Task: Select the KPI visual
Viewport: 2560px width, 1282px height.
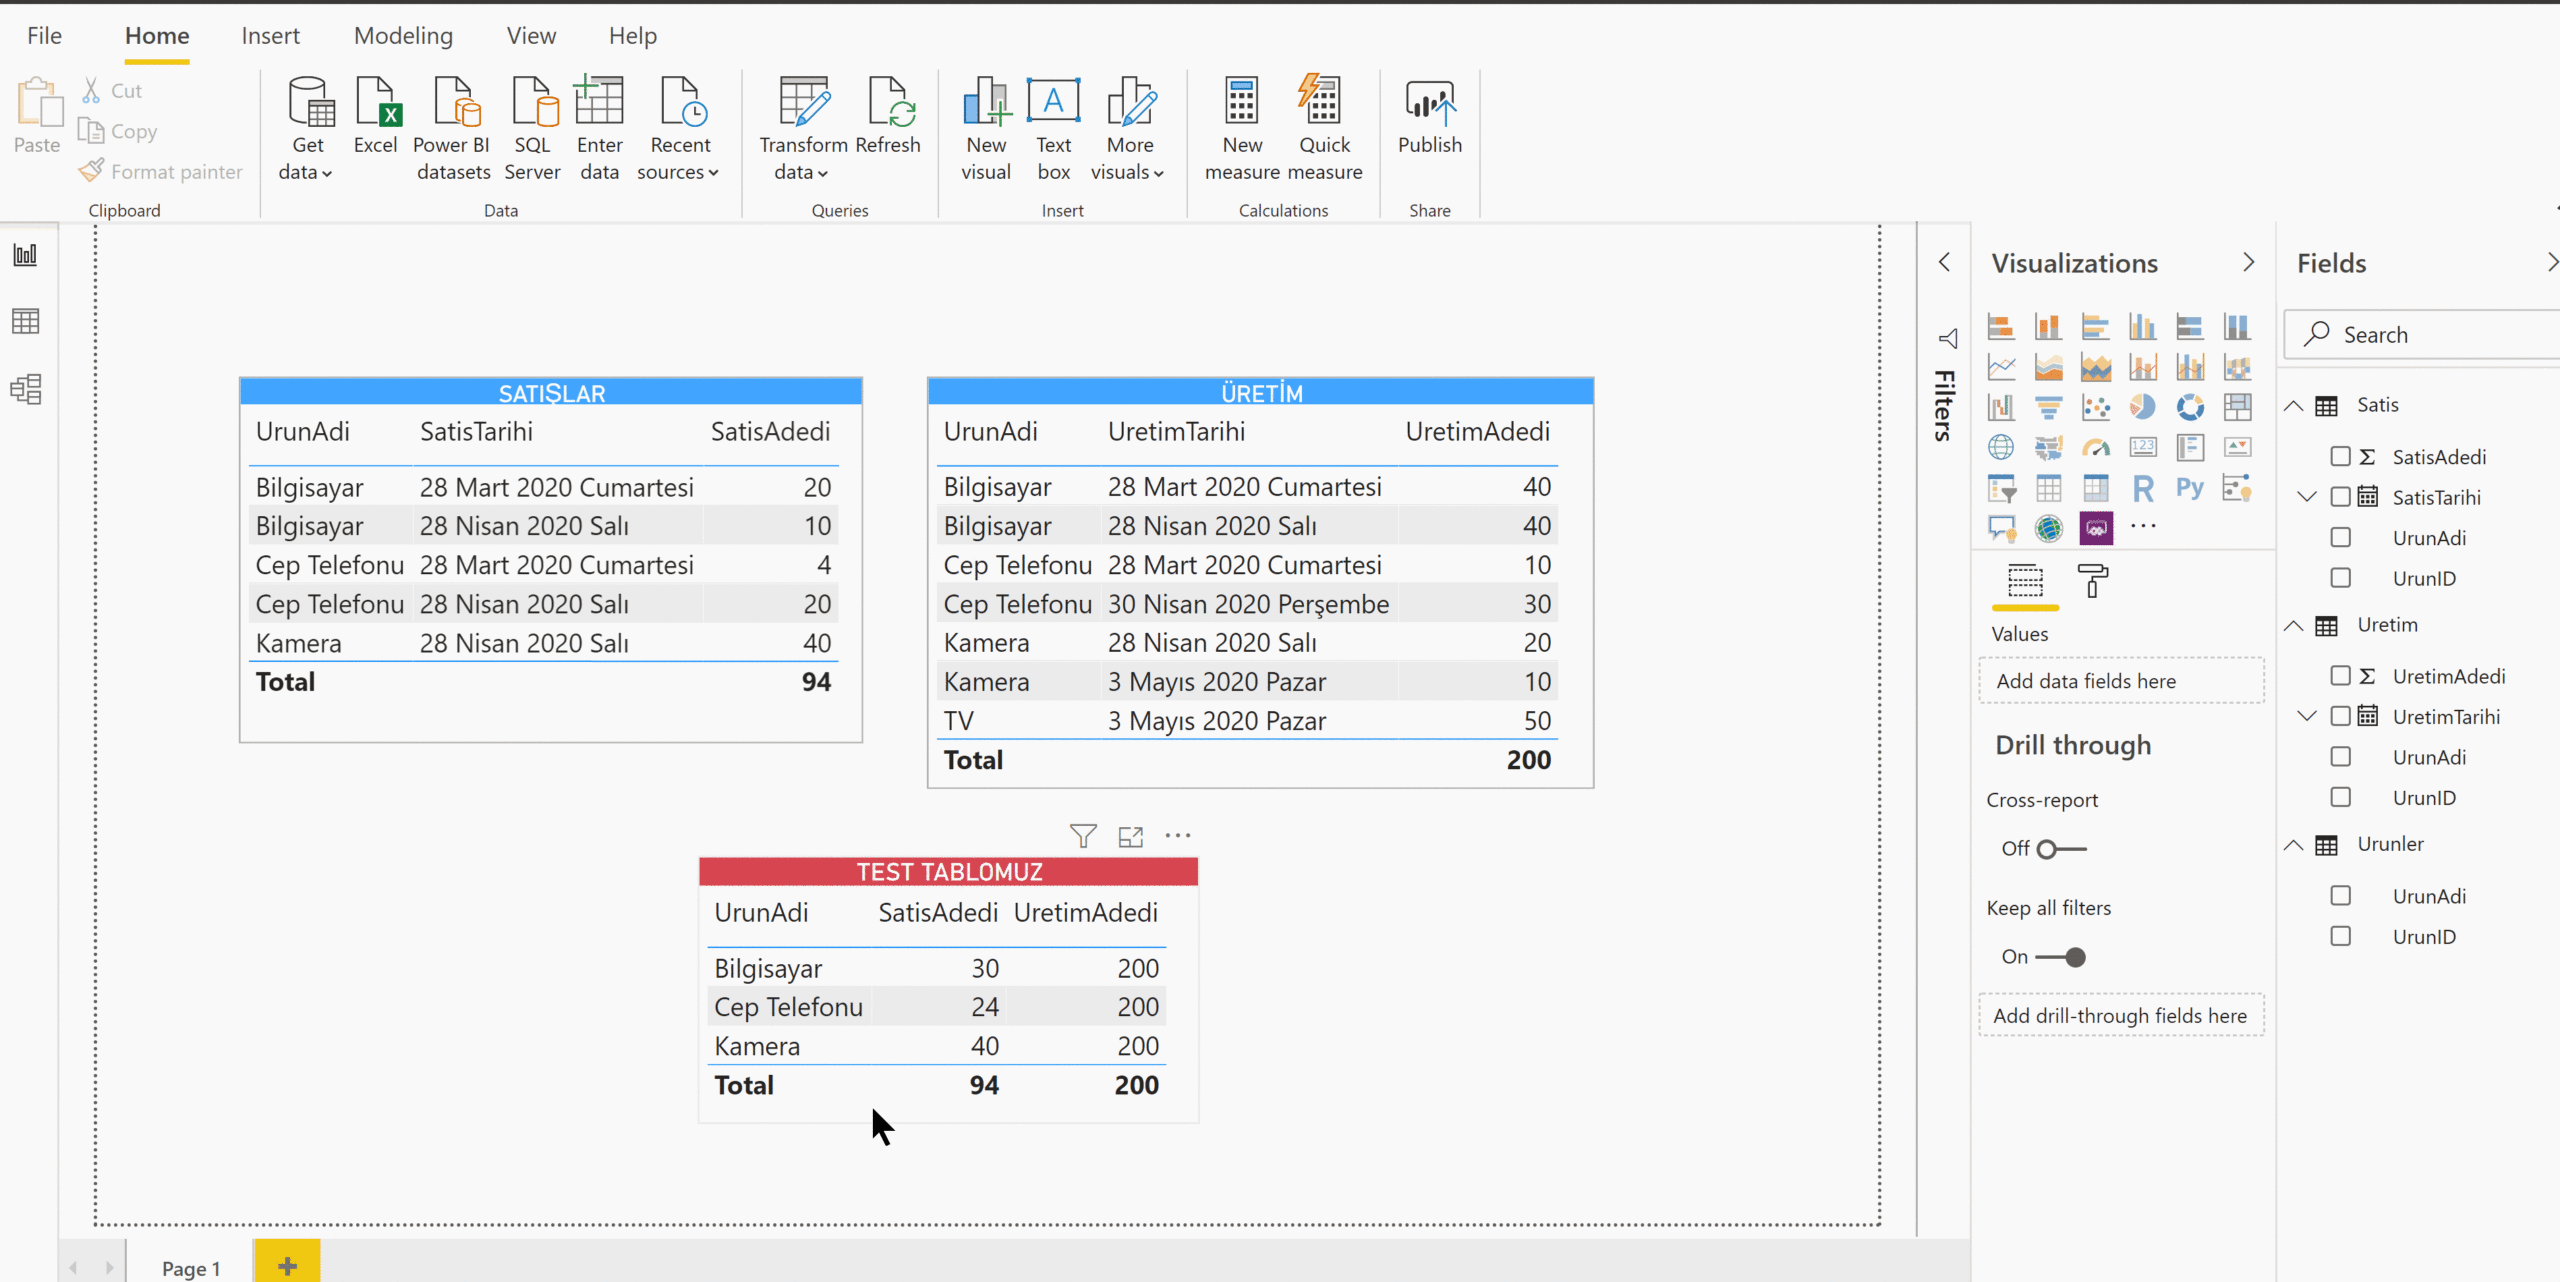Action: (x=2237, y=447)
